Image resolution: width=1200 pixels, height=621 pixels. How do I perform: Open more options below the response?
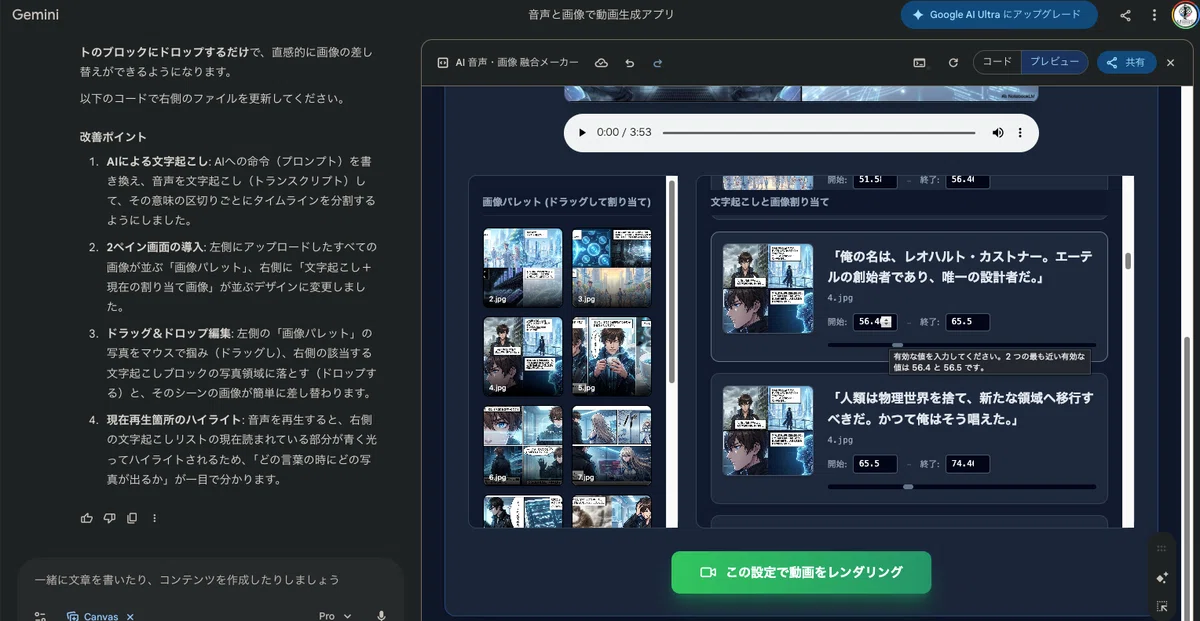[154, 518]
